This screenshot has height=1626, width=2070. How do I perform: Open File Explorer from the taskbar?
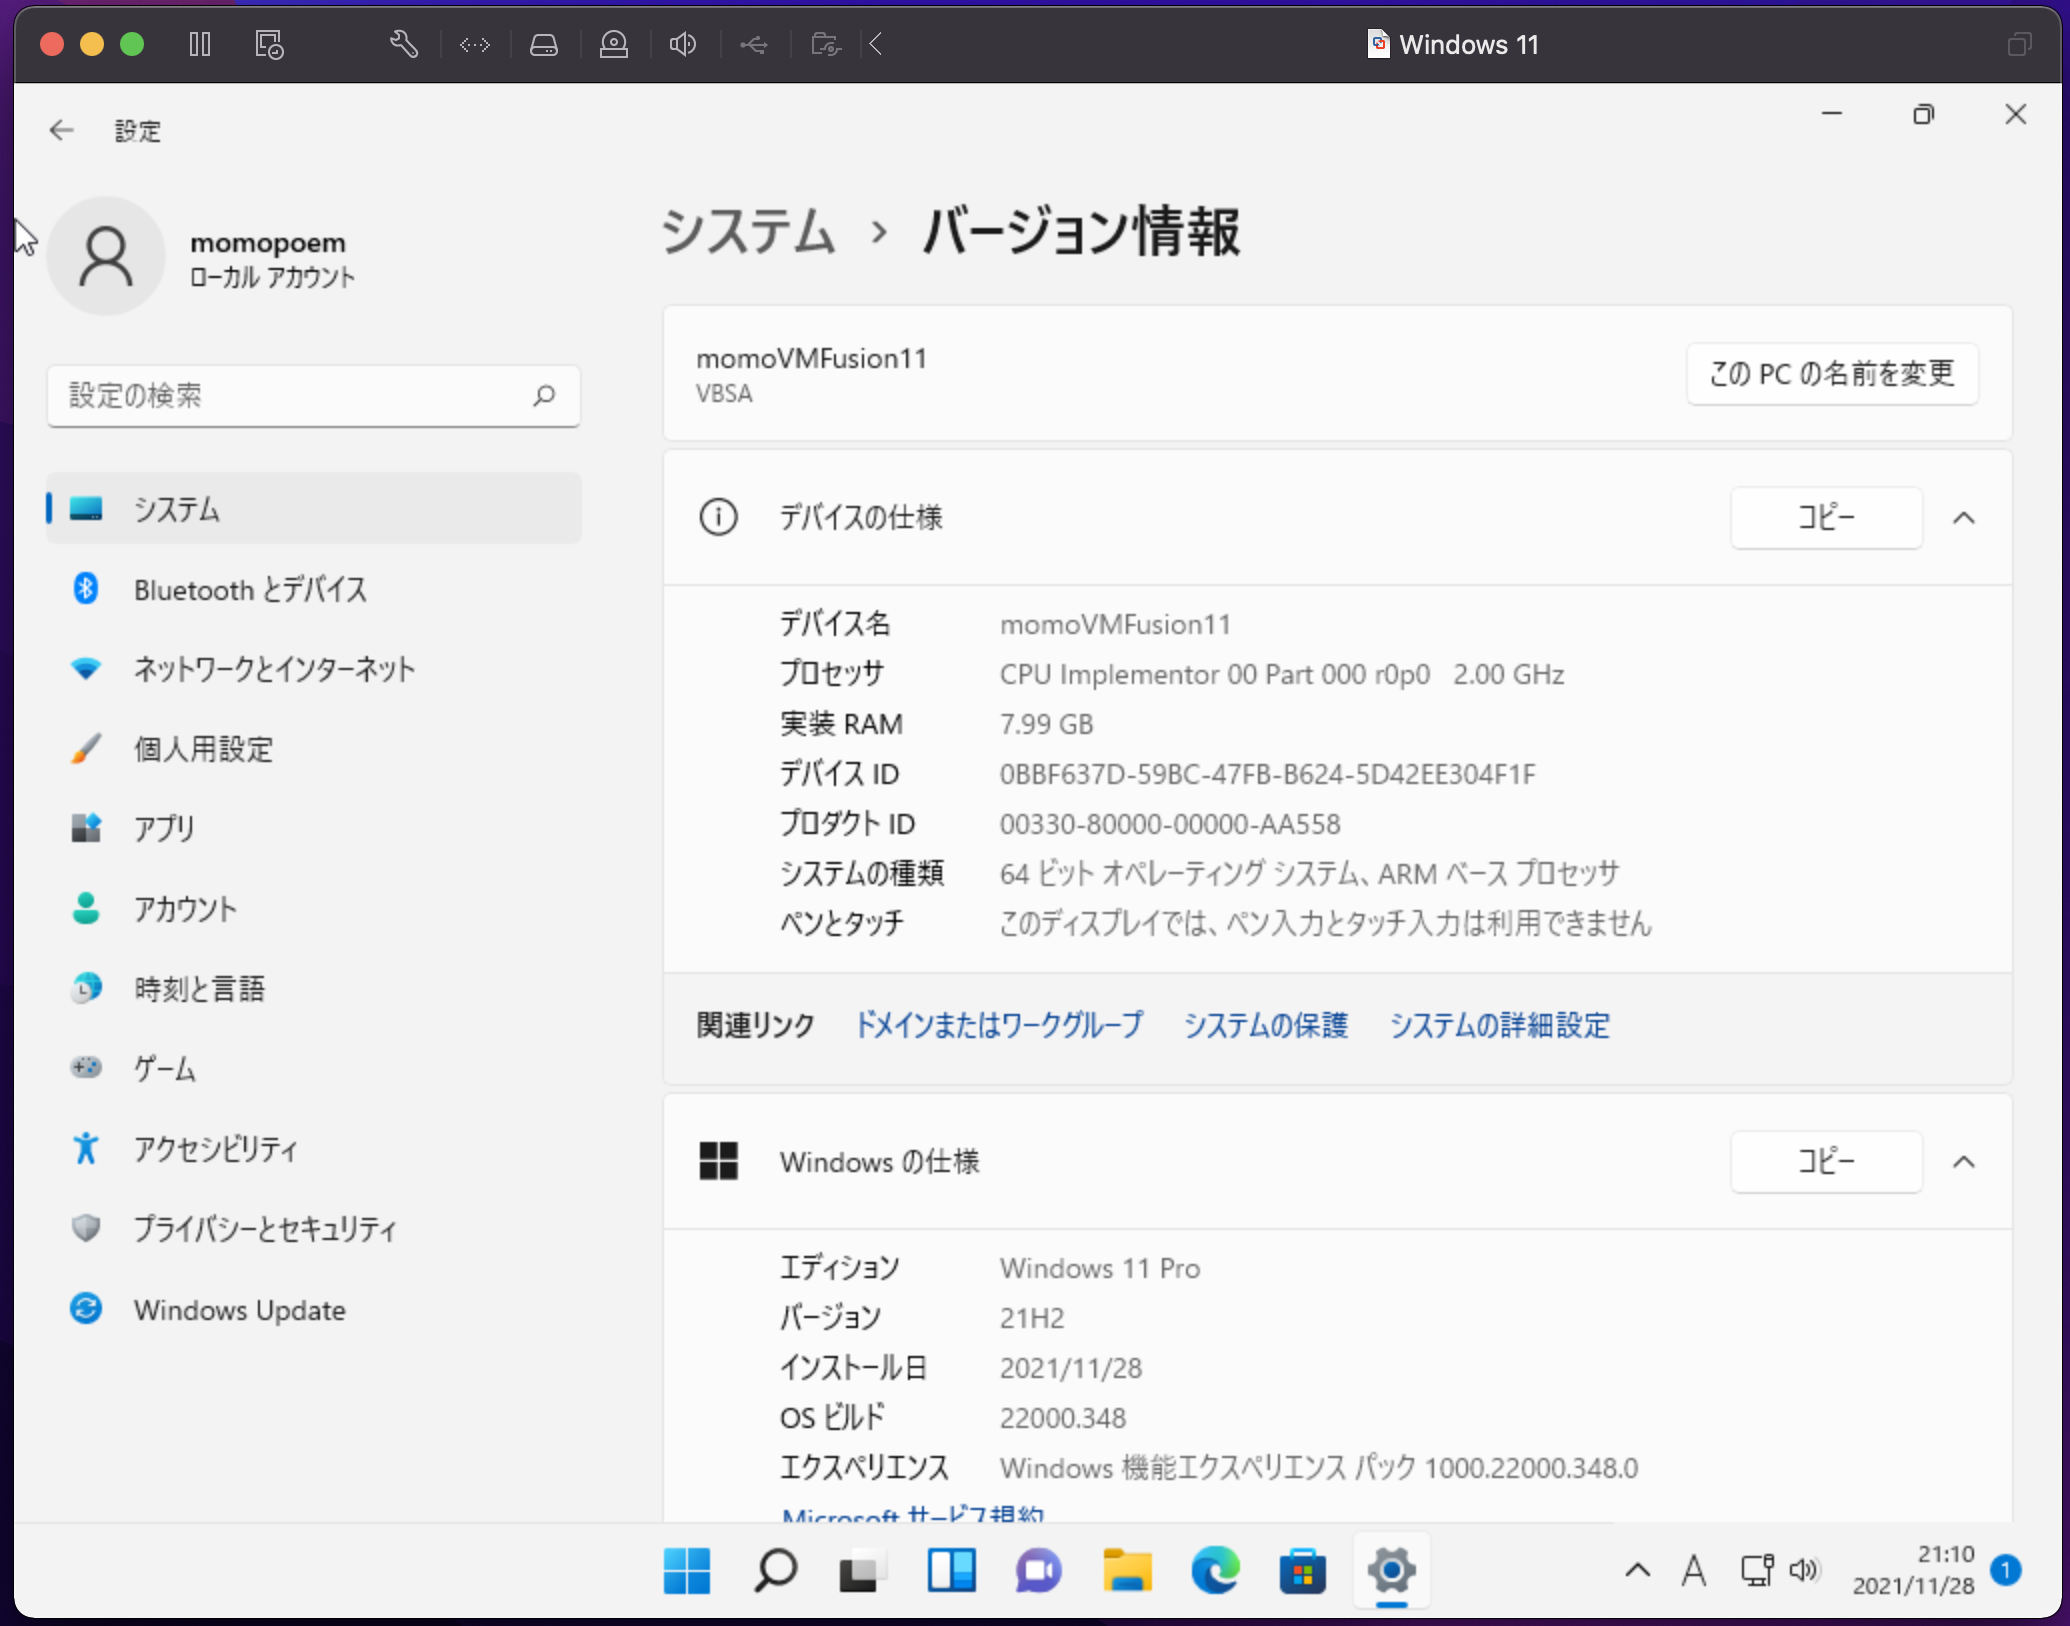click(x=1127, y=1571)
